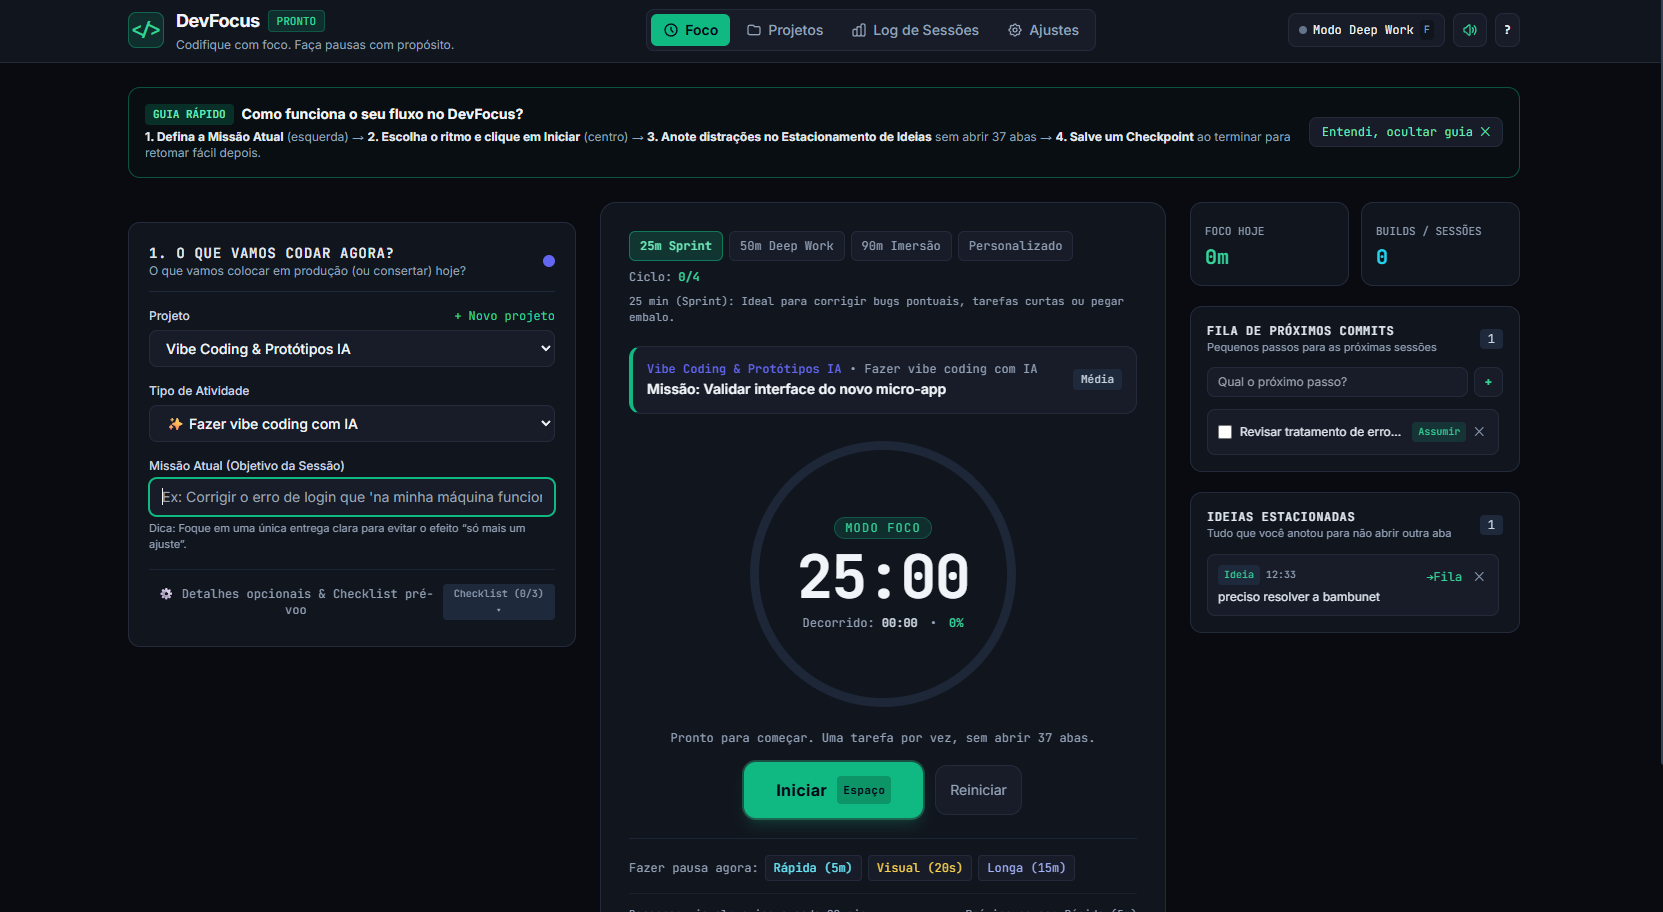Click the count badge in Ideias Estacionadas

click(1491, 525)
